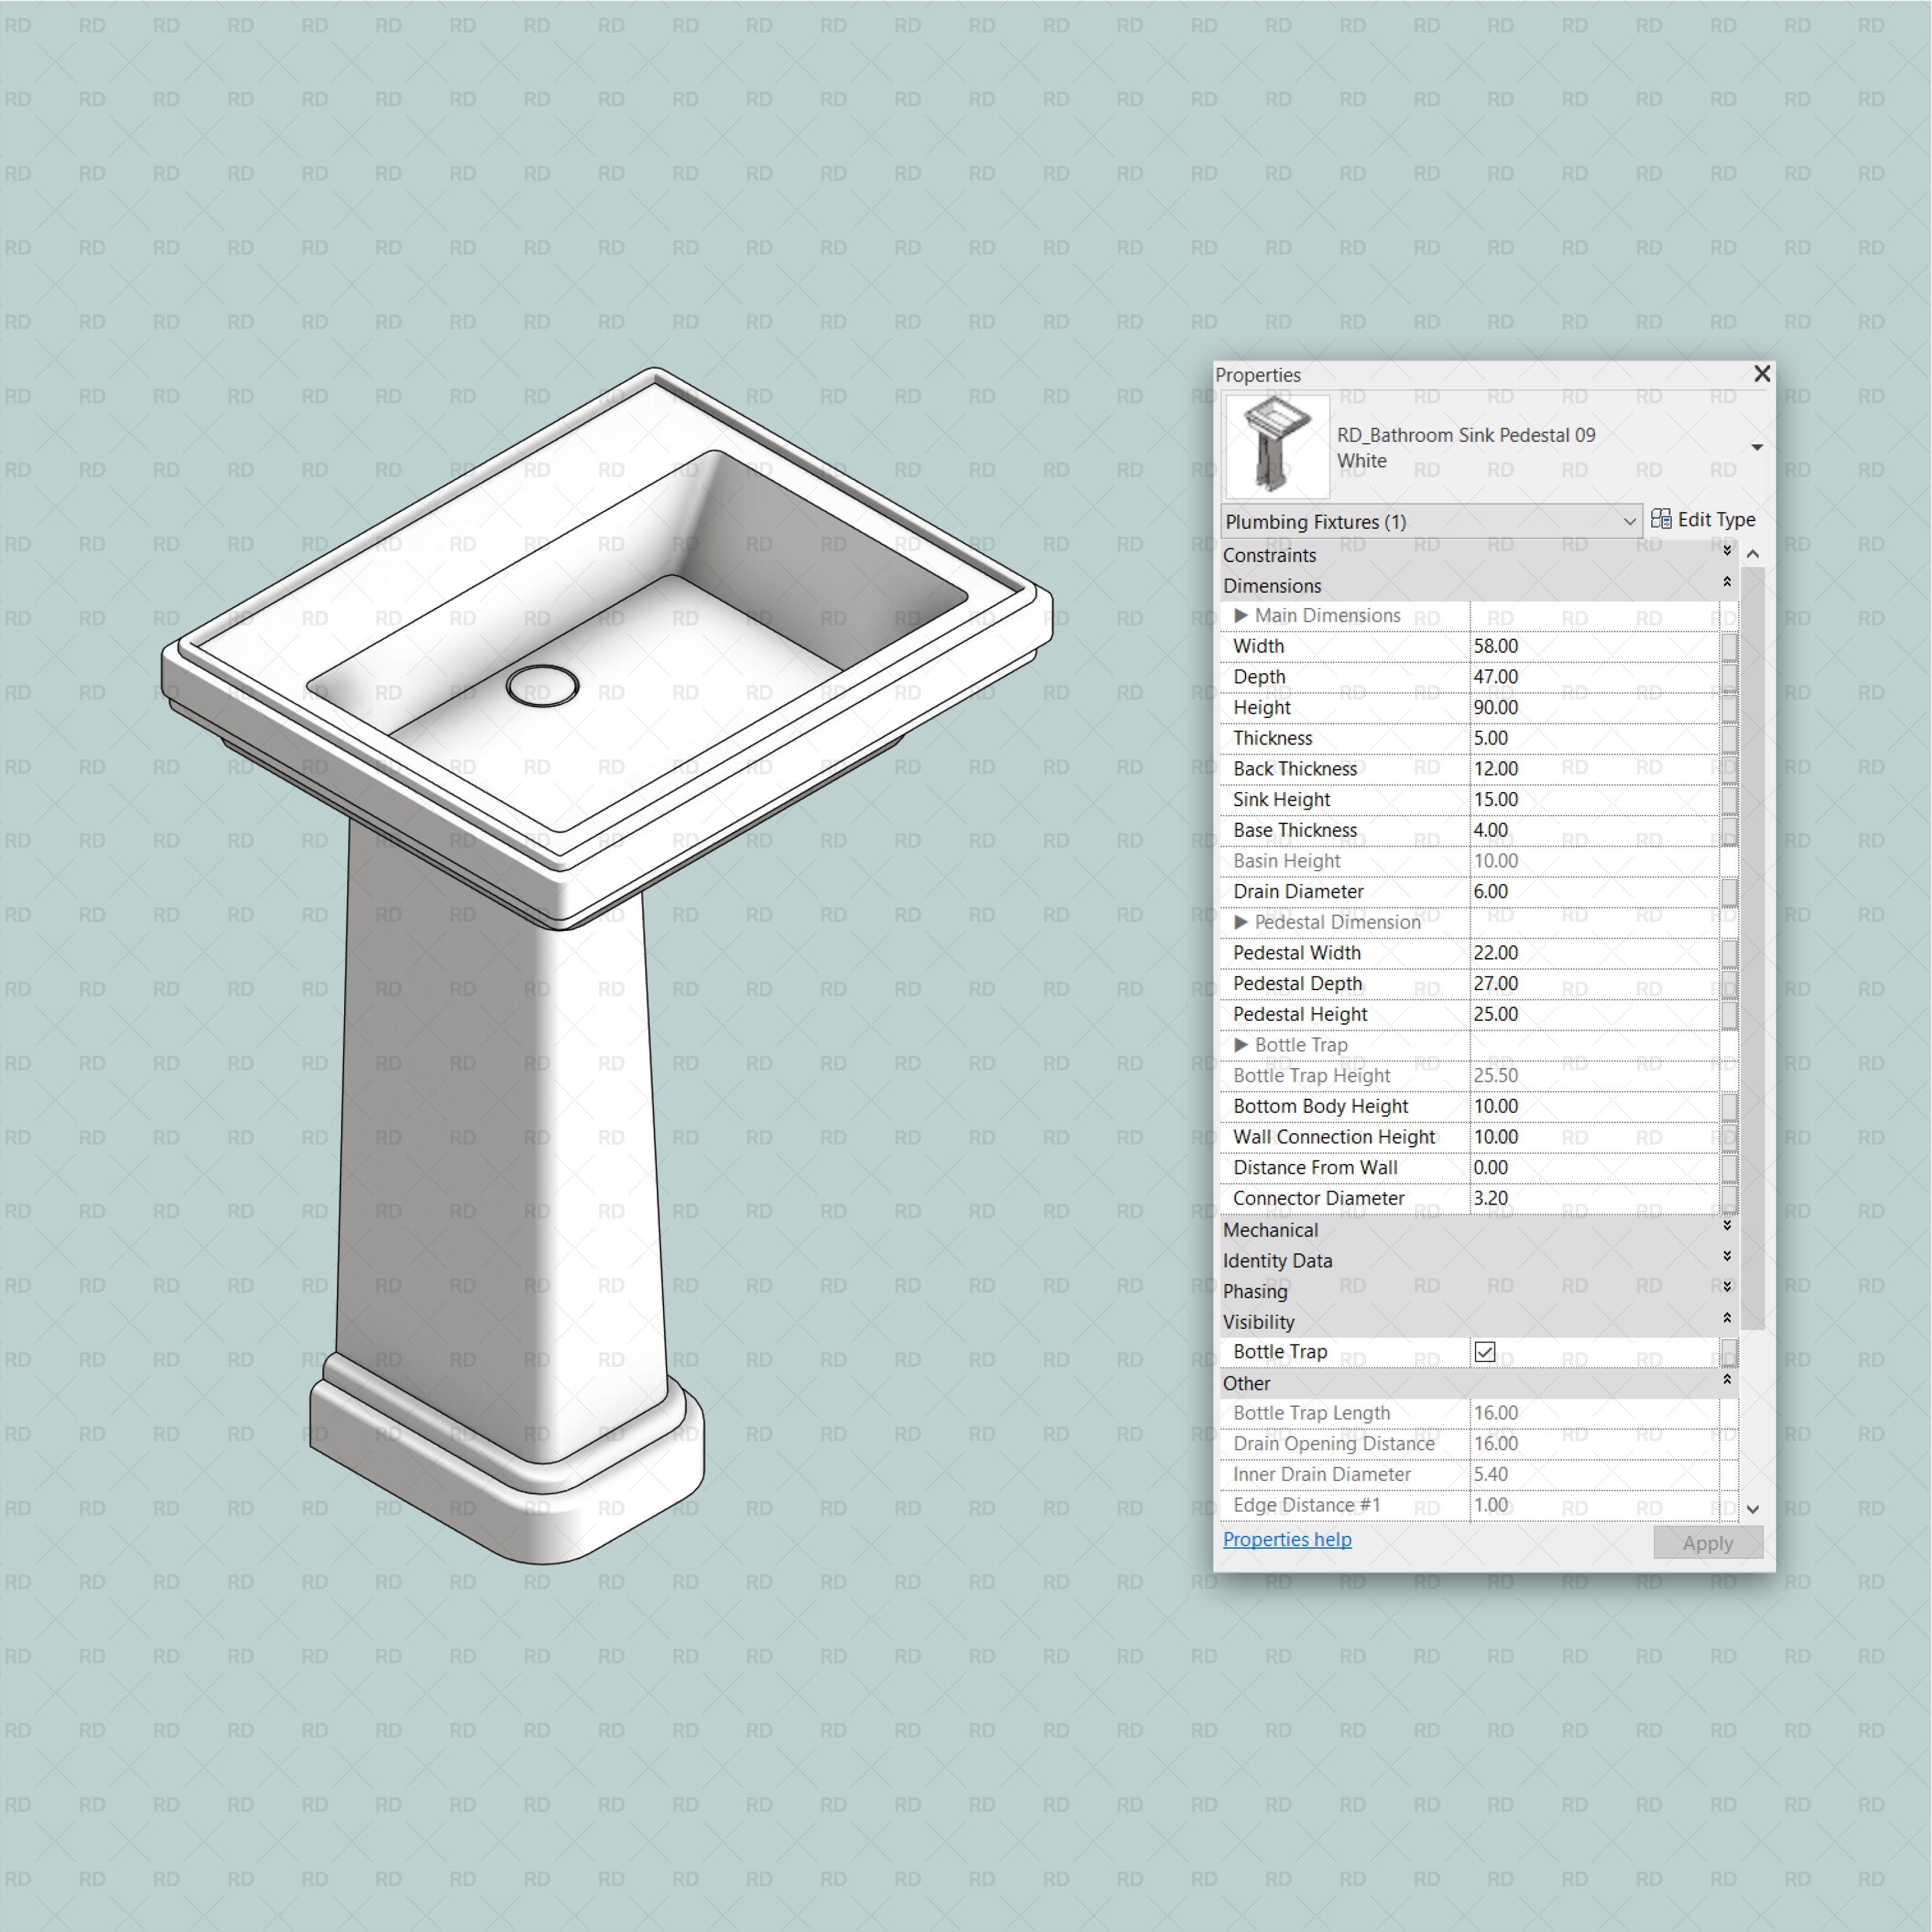The height and width of the screenshot is (1932, 1932).
Task: Collapse the Visibility section chevron
Action: coord(1728,1319)
